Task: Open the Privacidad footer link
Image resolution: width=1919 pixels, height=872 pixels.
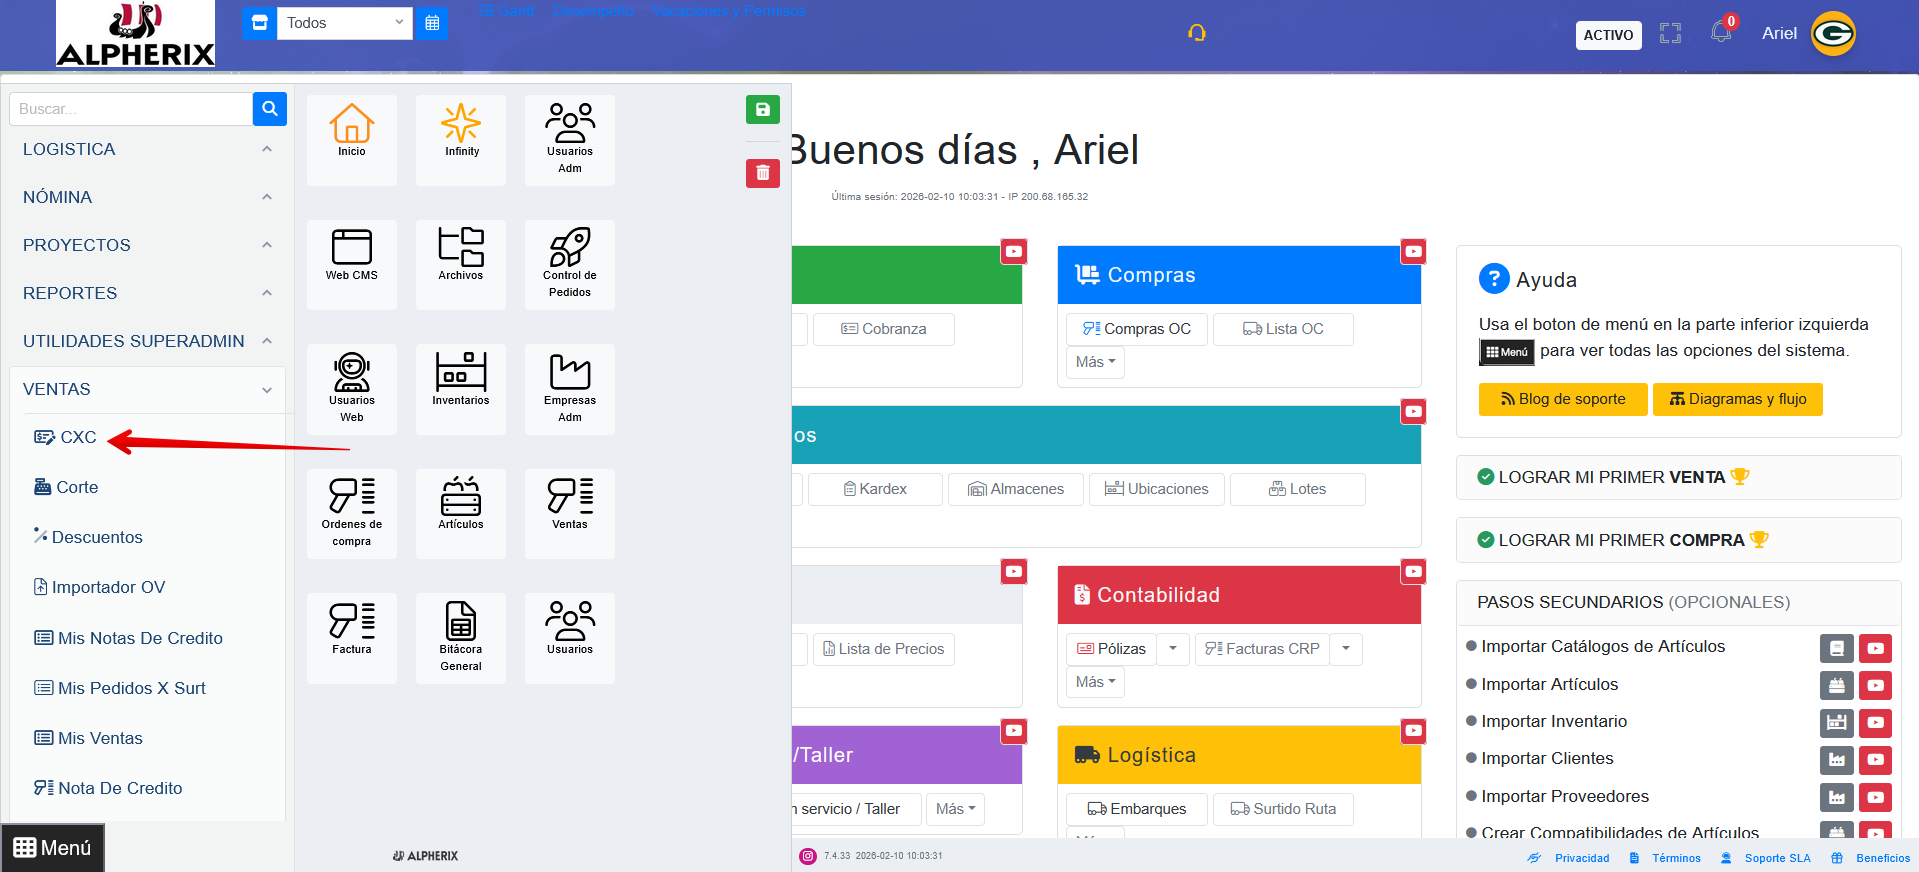Action: point(1581,858)
